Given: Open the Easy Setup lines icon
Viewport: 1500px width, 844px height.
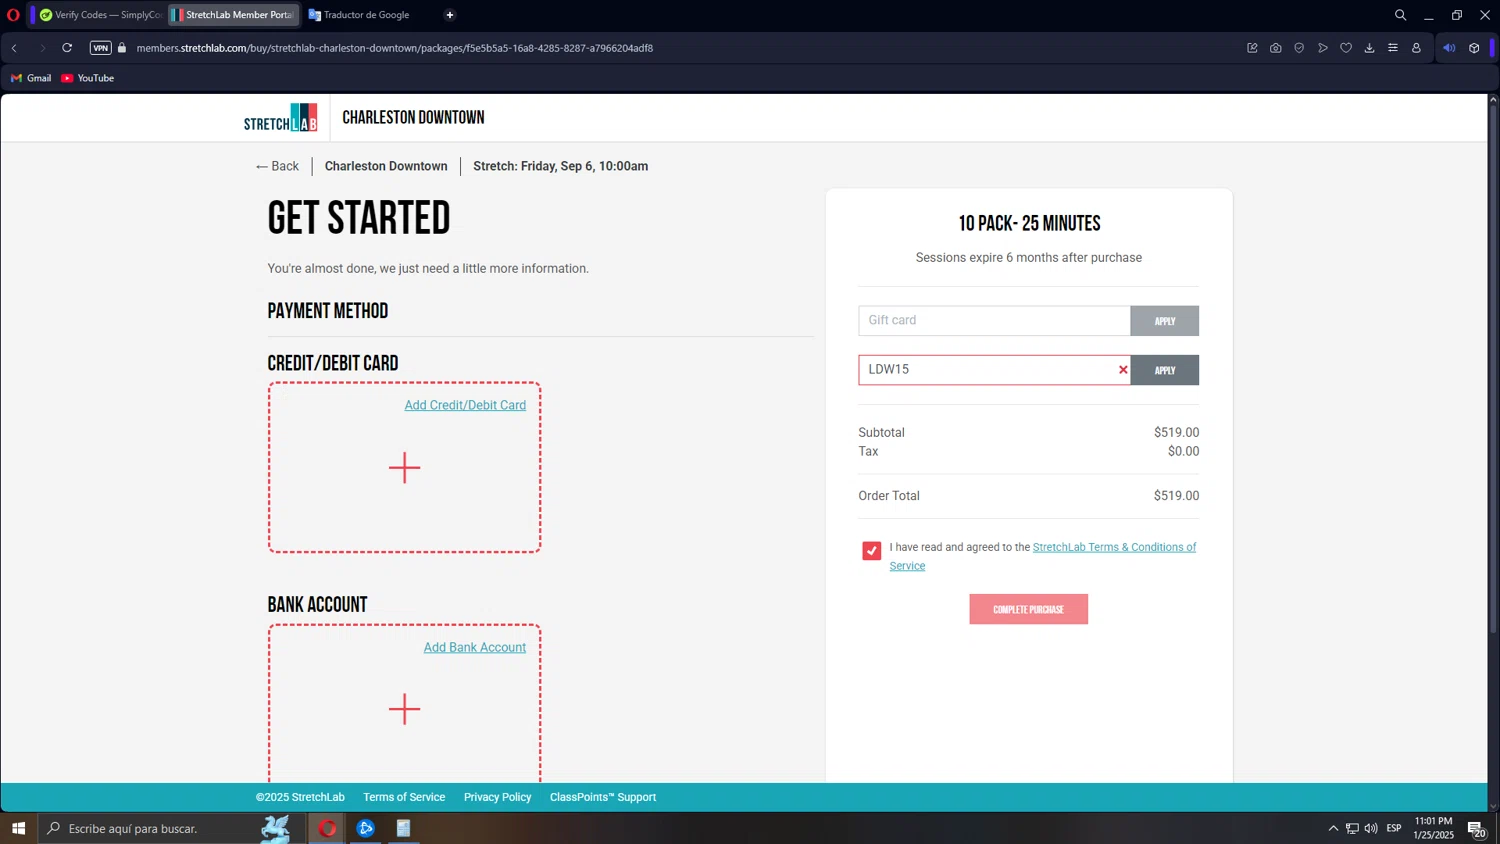Looking at the screenshot, I should pyautogui.click(x=1393, y=48).
